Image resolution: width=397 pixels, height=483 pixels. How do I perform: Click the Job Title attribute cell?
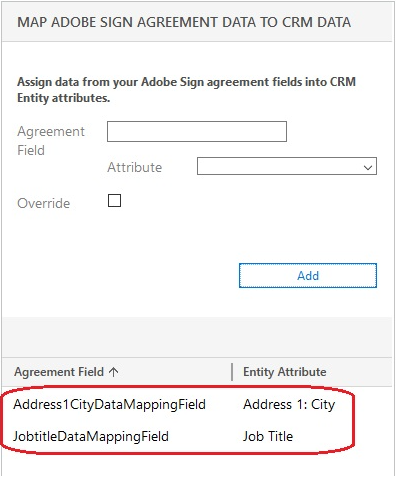click(268, 436)
